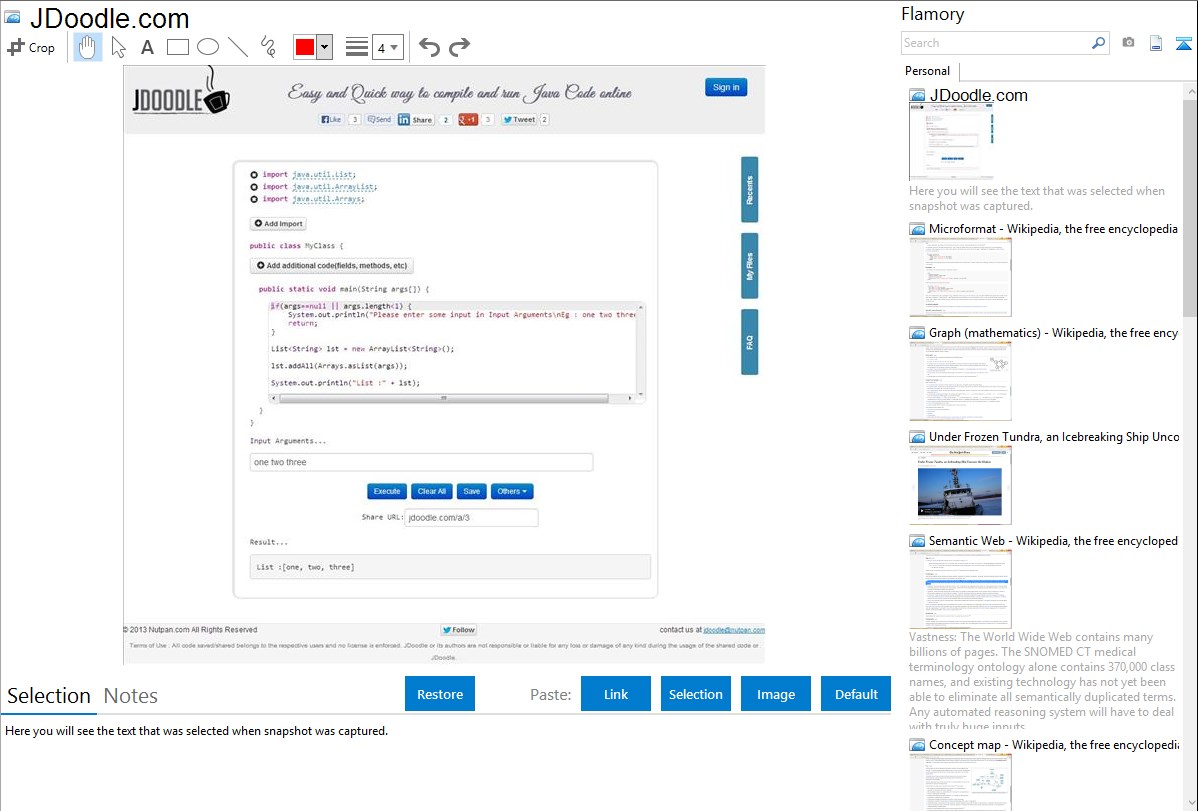Click the document icon beside camera
1198x811 pixels.
1156,43
